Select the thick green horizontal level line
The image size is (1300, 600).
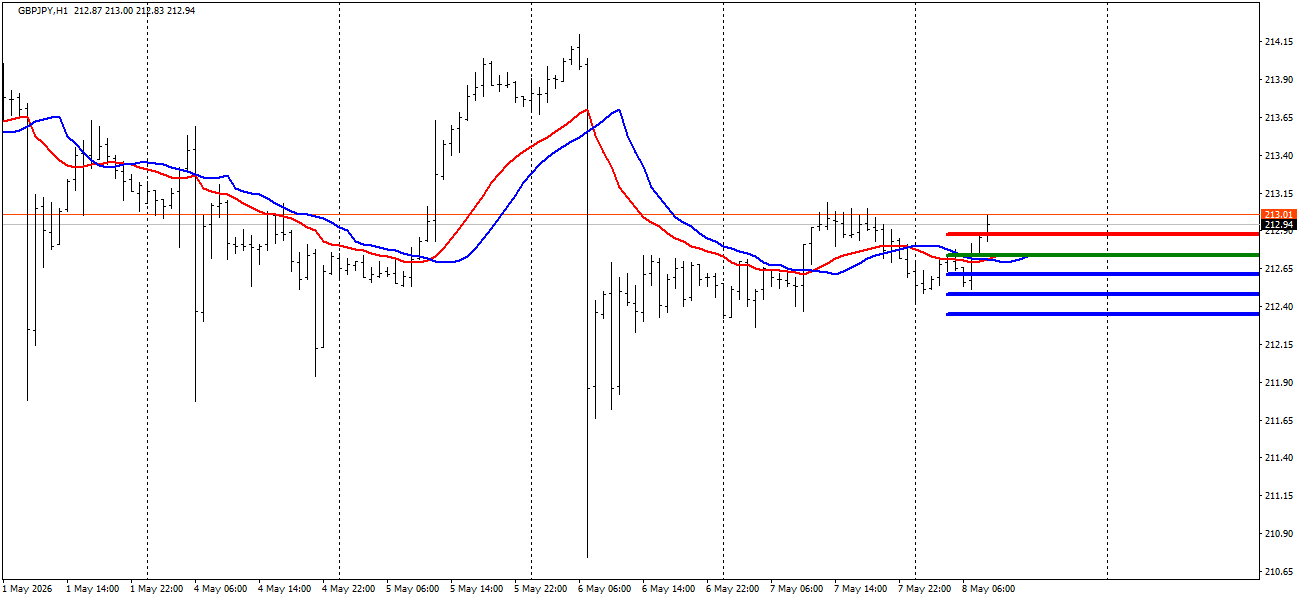click(x=1102, y=255)
